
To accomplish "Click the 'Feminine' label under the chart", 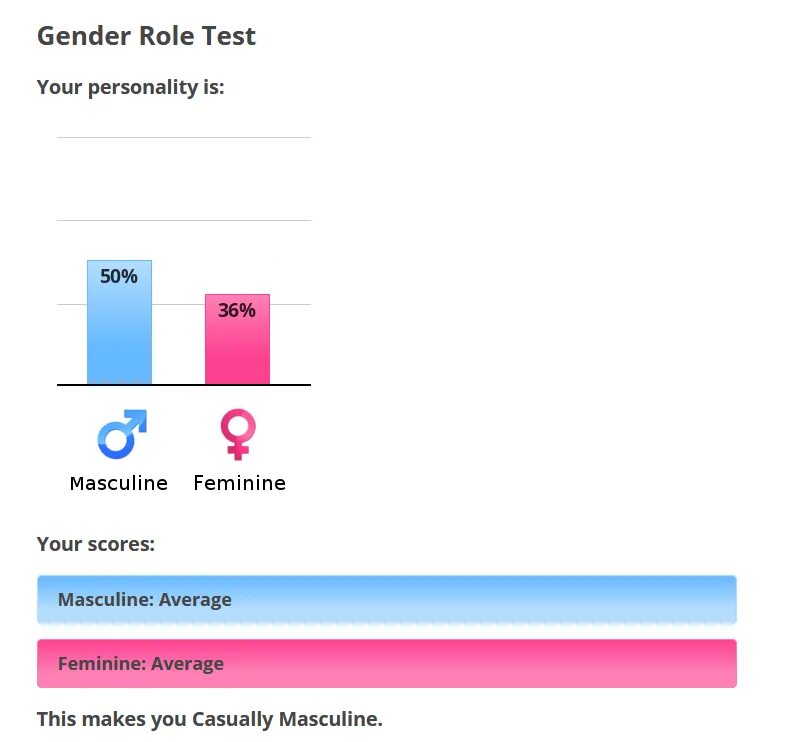I will coord(239,483).
